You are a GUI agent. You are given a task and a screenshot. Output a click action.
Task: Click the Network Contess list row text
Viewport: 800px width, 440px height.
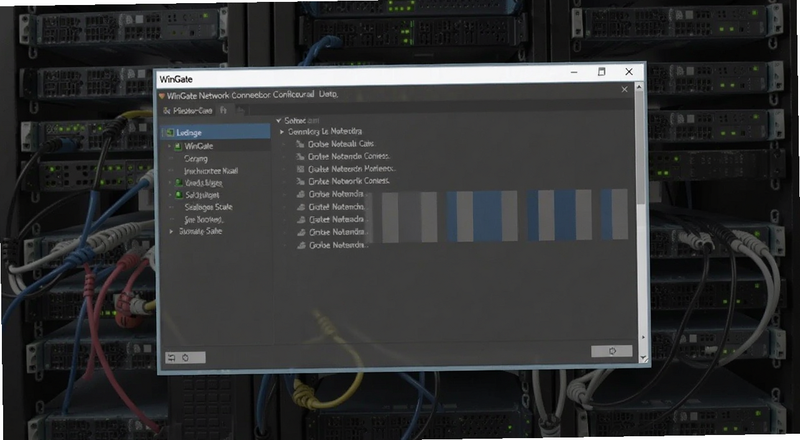click(x=349, y=182)
